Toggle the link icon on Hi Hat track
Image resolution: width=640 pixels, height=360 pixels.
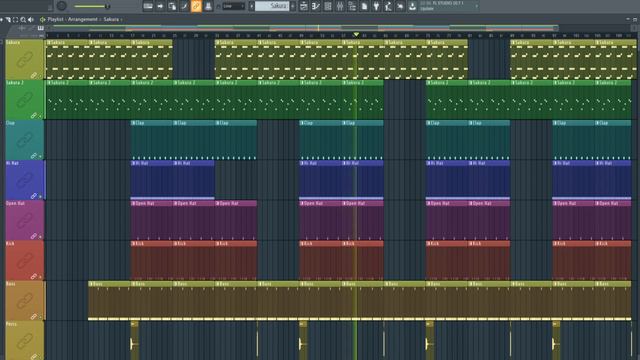point(34,196)
